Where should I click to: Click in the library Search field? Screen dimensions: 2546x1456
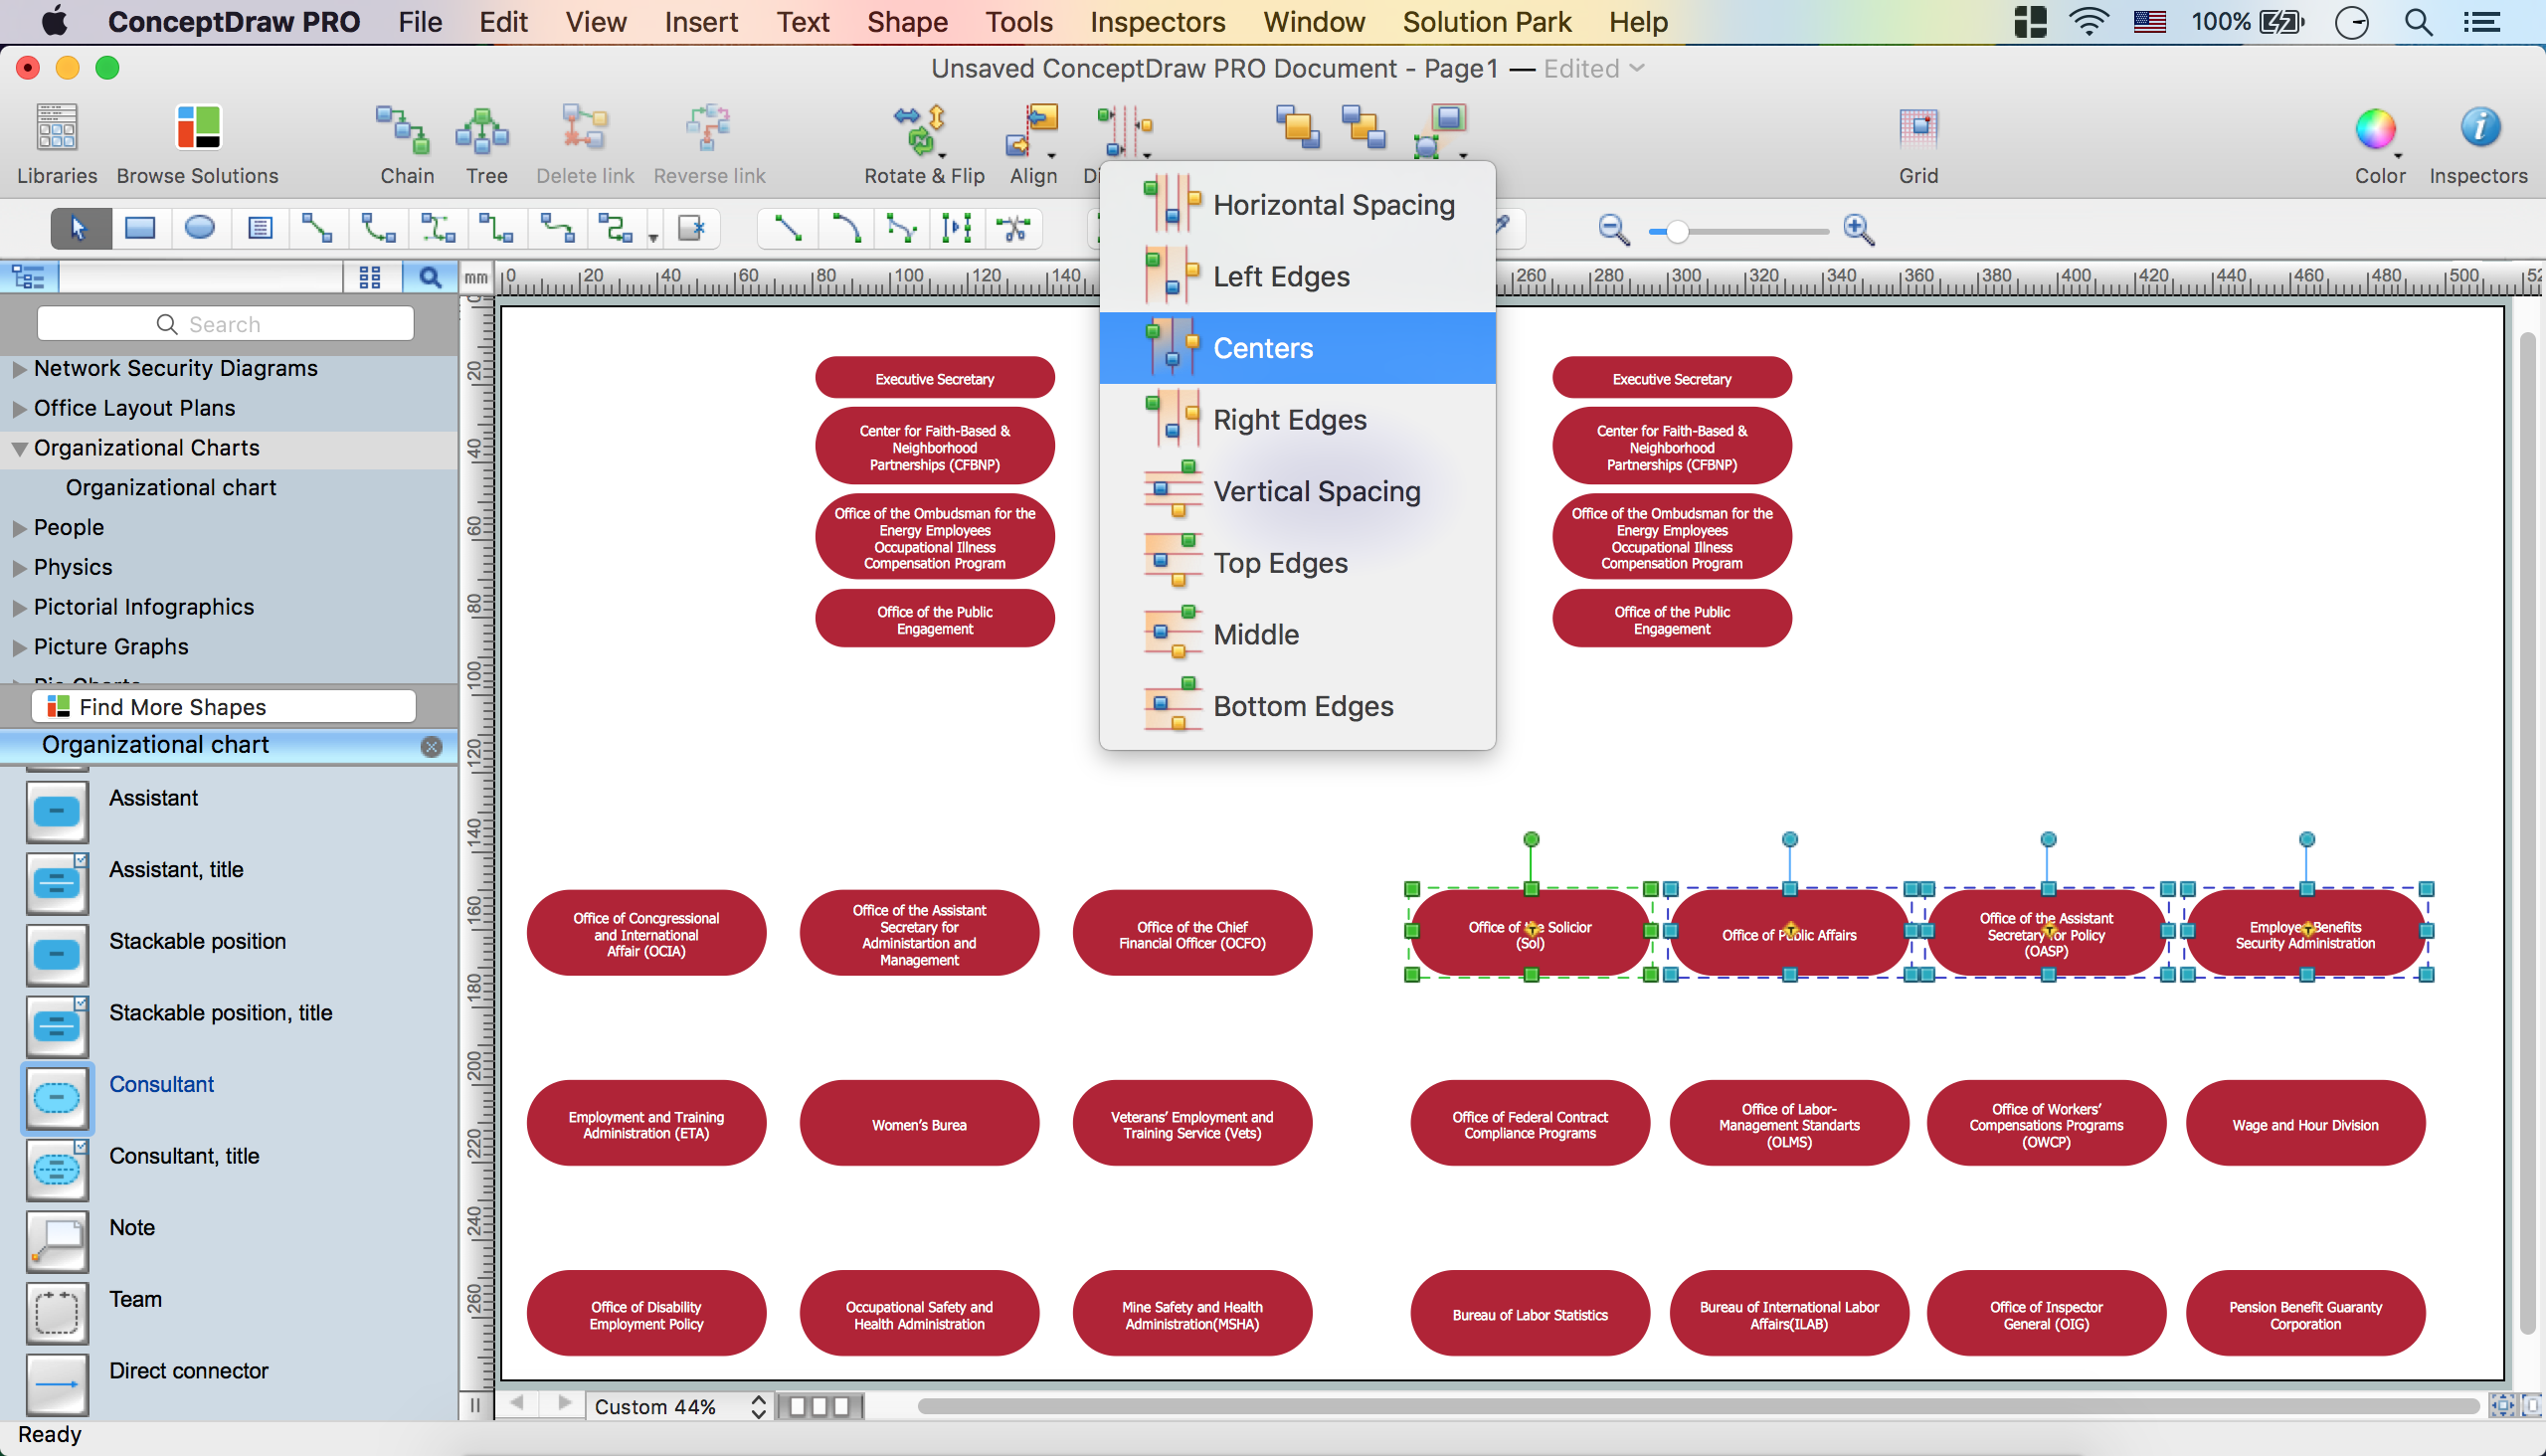pos(225,324)
